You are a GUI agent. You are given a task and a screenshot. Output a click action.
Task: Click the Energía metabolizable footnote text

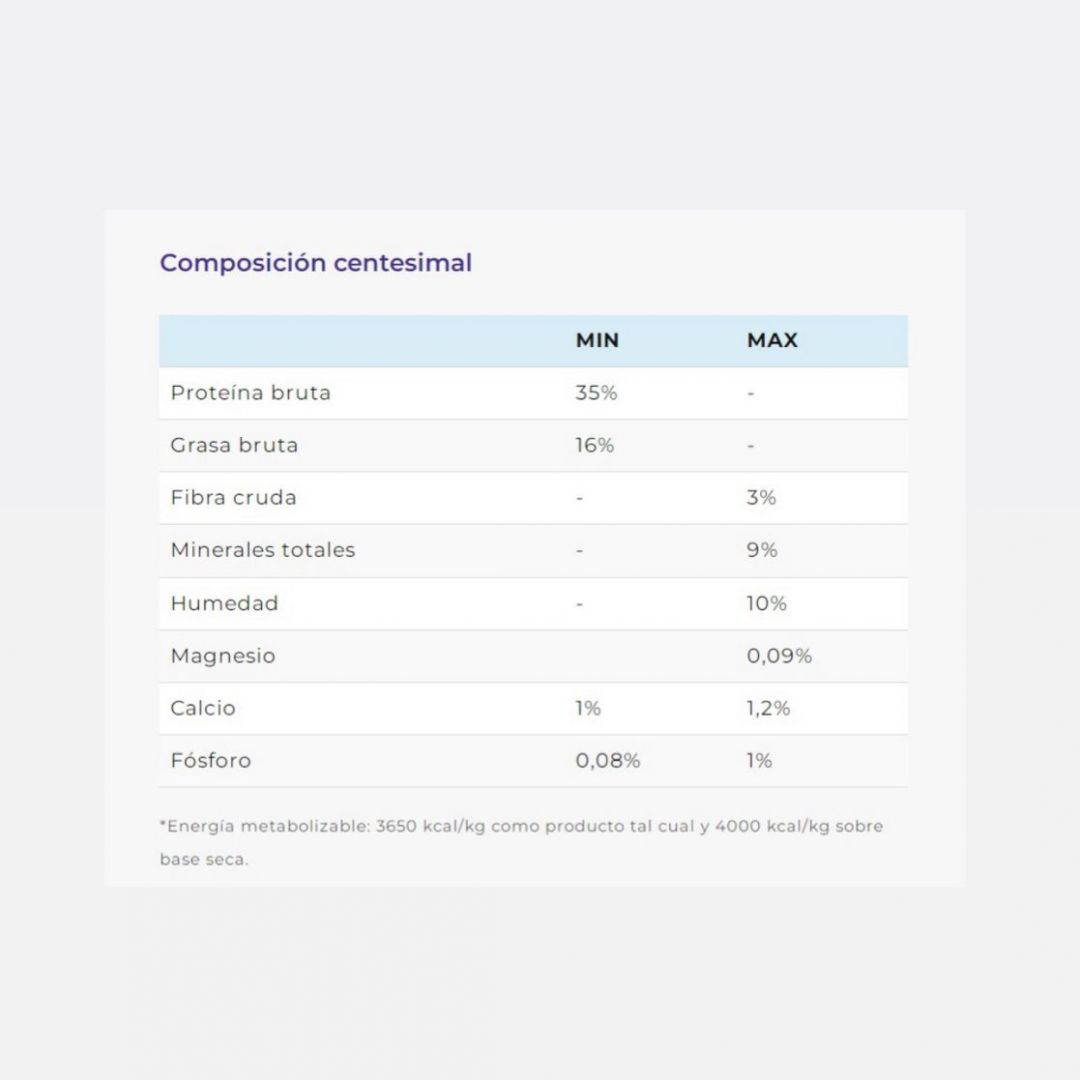(x=521, y=842)
